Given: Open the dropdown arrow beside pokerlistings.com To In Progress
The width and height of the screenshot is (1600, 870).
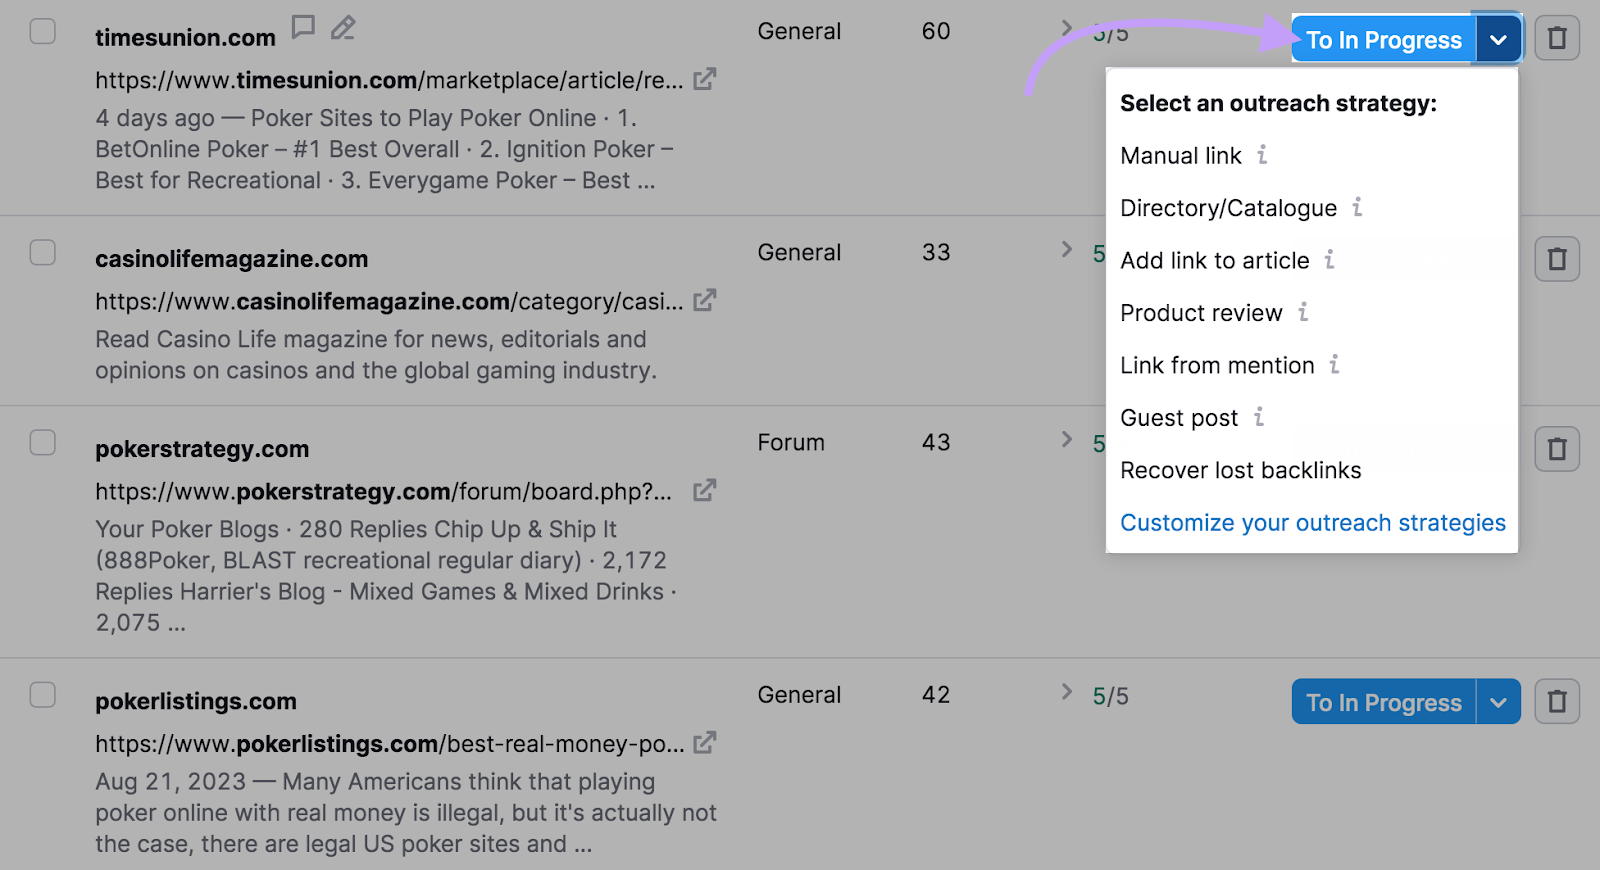Looking at the screenshot, I should tap(1498, 702).
